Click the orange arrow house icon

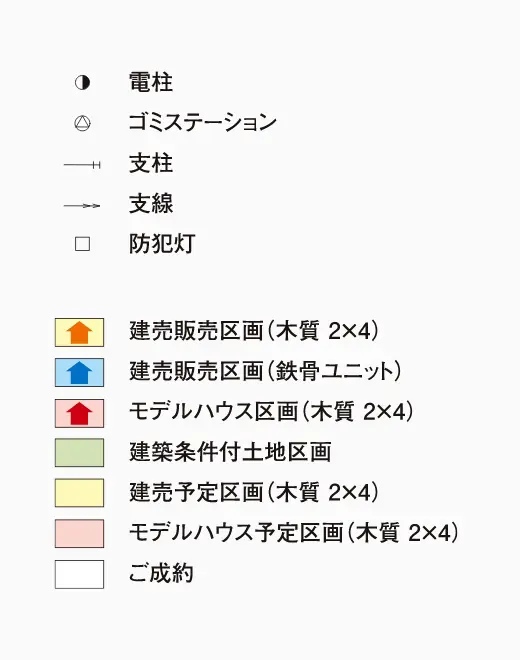79,333
